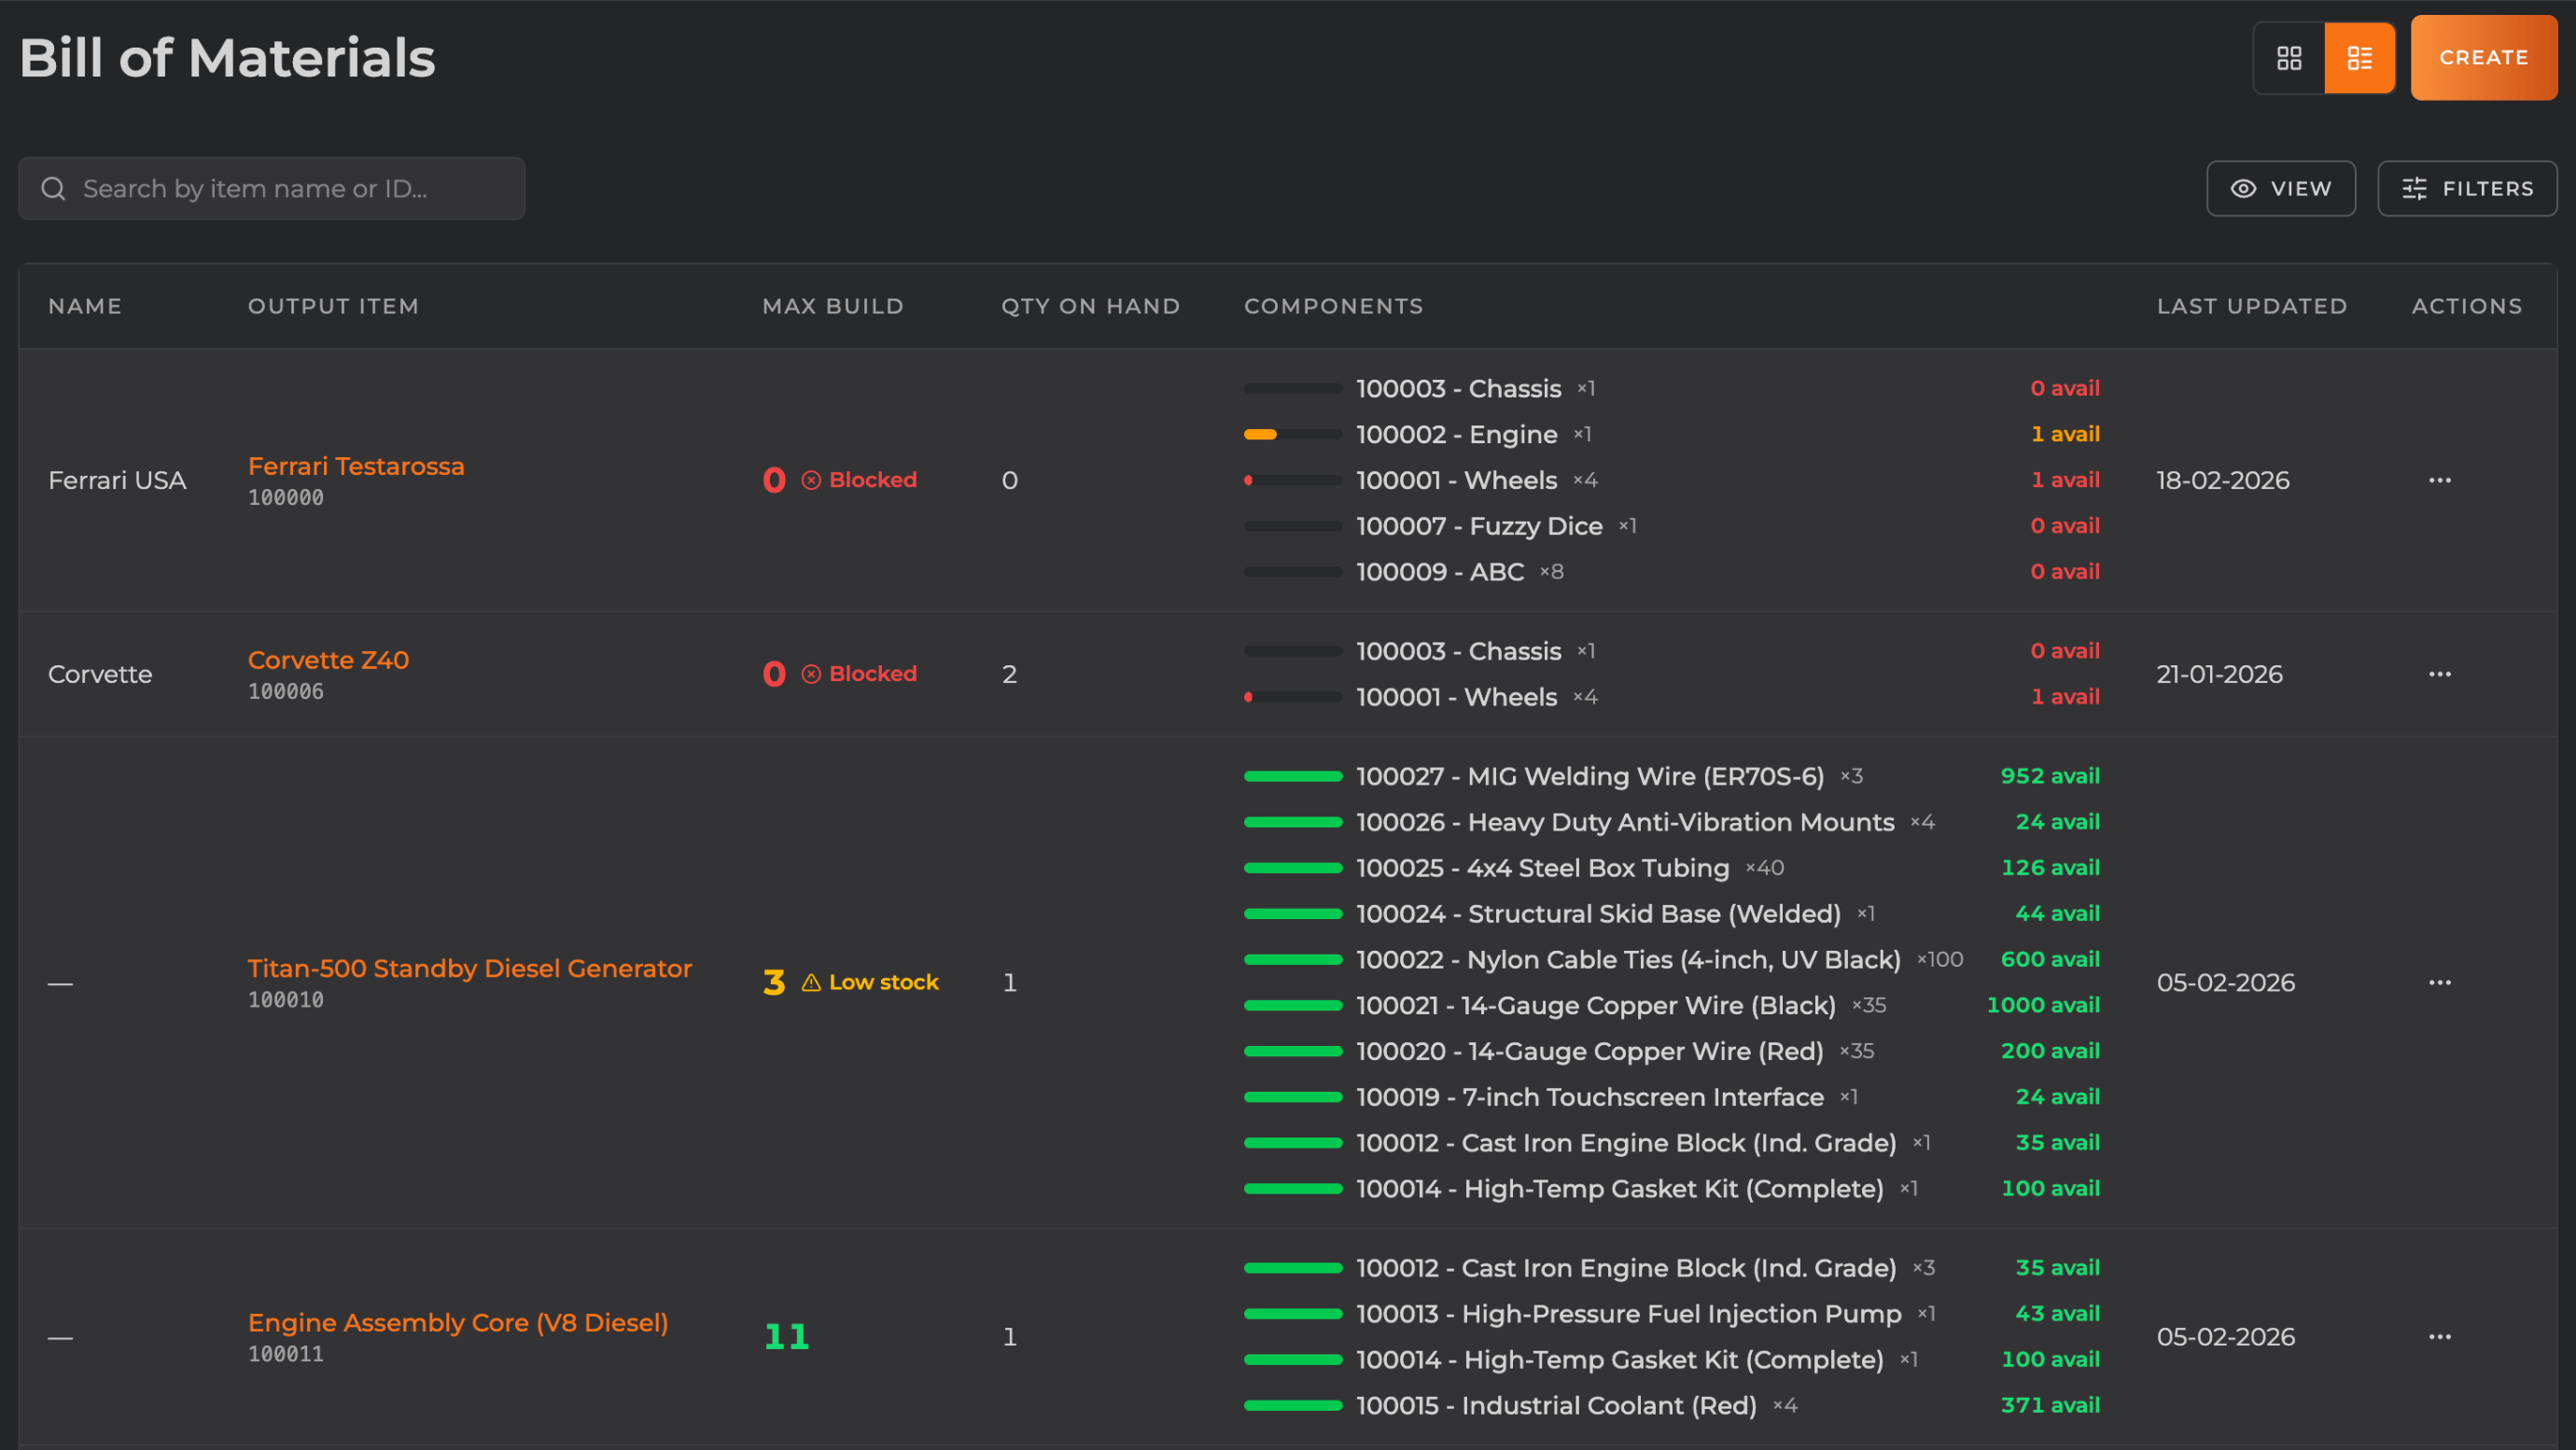Open Titan-500 Standby Diesel Generator link

point(469,968)
